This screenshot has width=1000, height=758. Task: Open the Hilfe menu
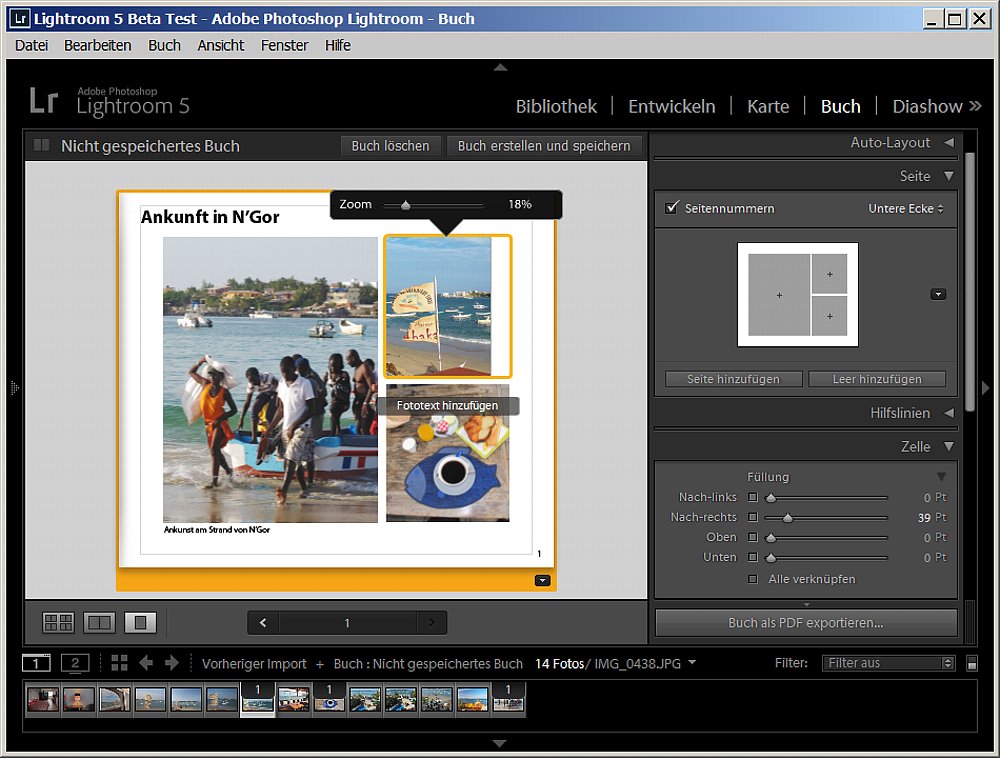pos(338,45)
